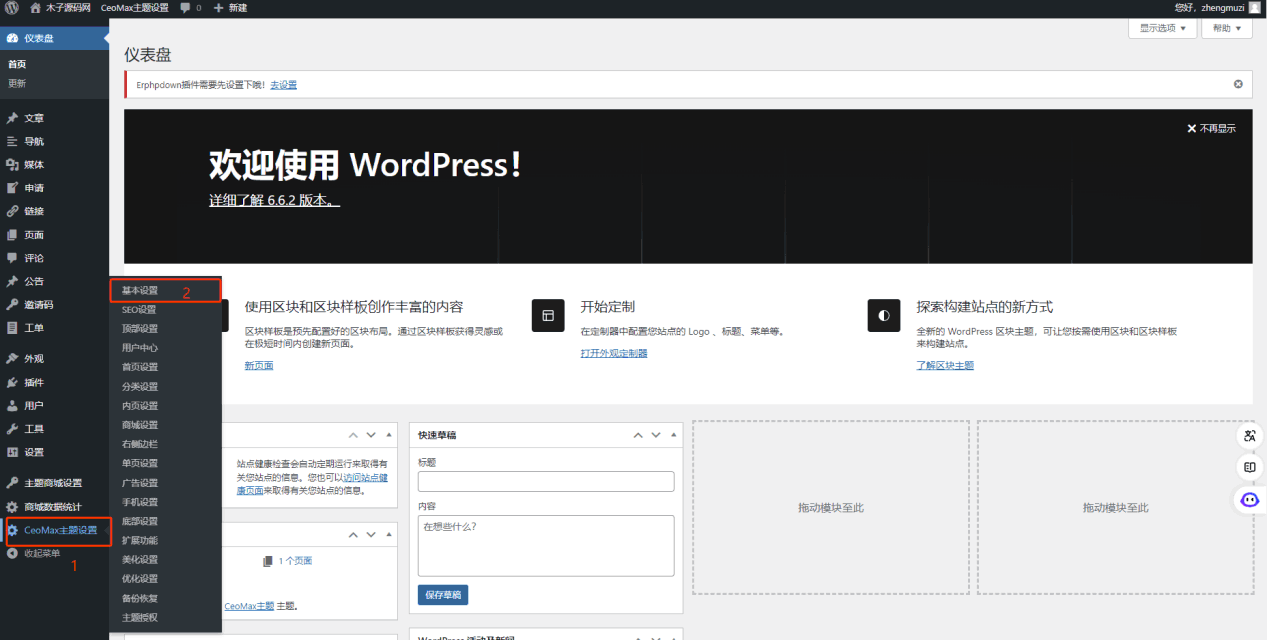
Task: Open the 更新 submenu under 仪表盘
Action: coord(17,83)
